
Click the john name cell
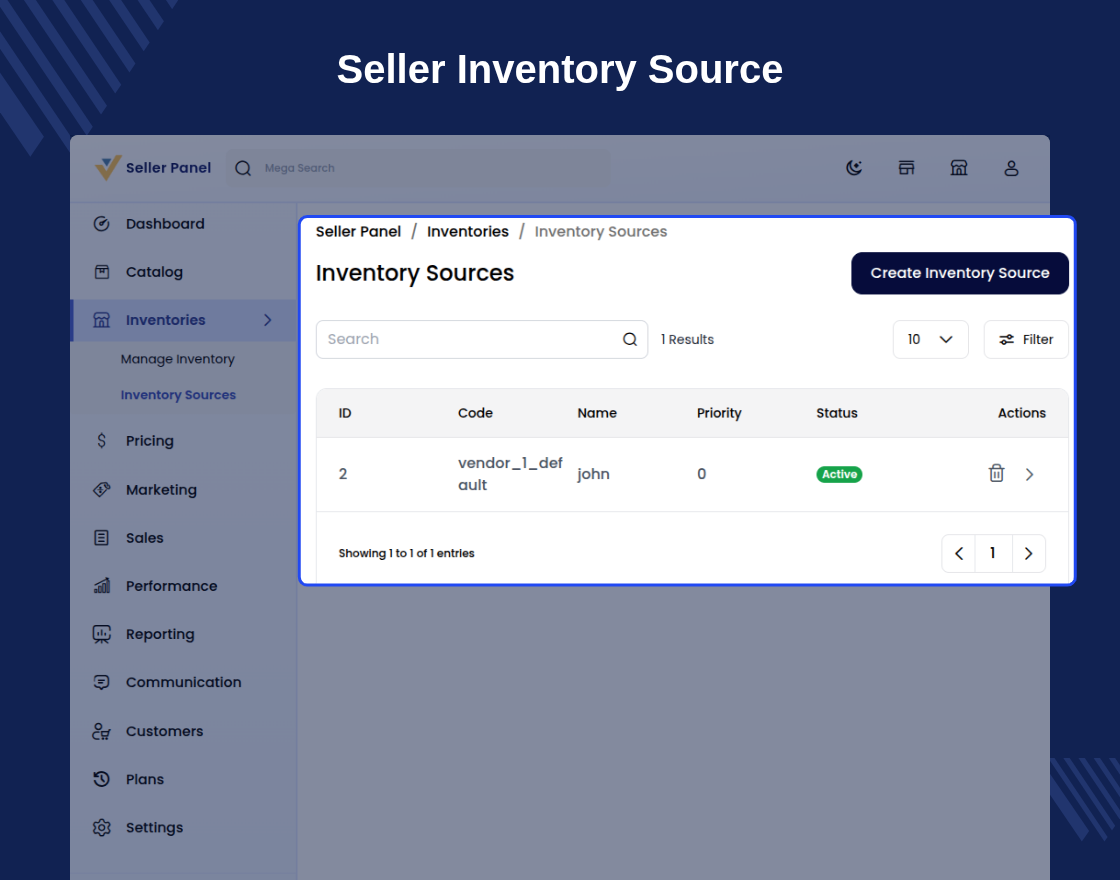(594, 474)
